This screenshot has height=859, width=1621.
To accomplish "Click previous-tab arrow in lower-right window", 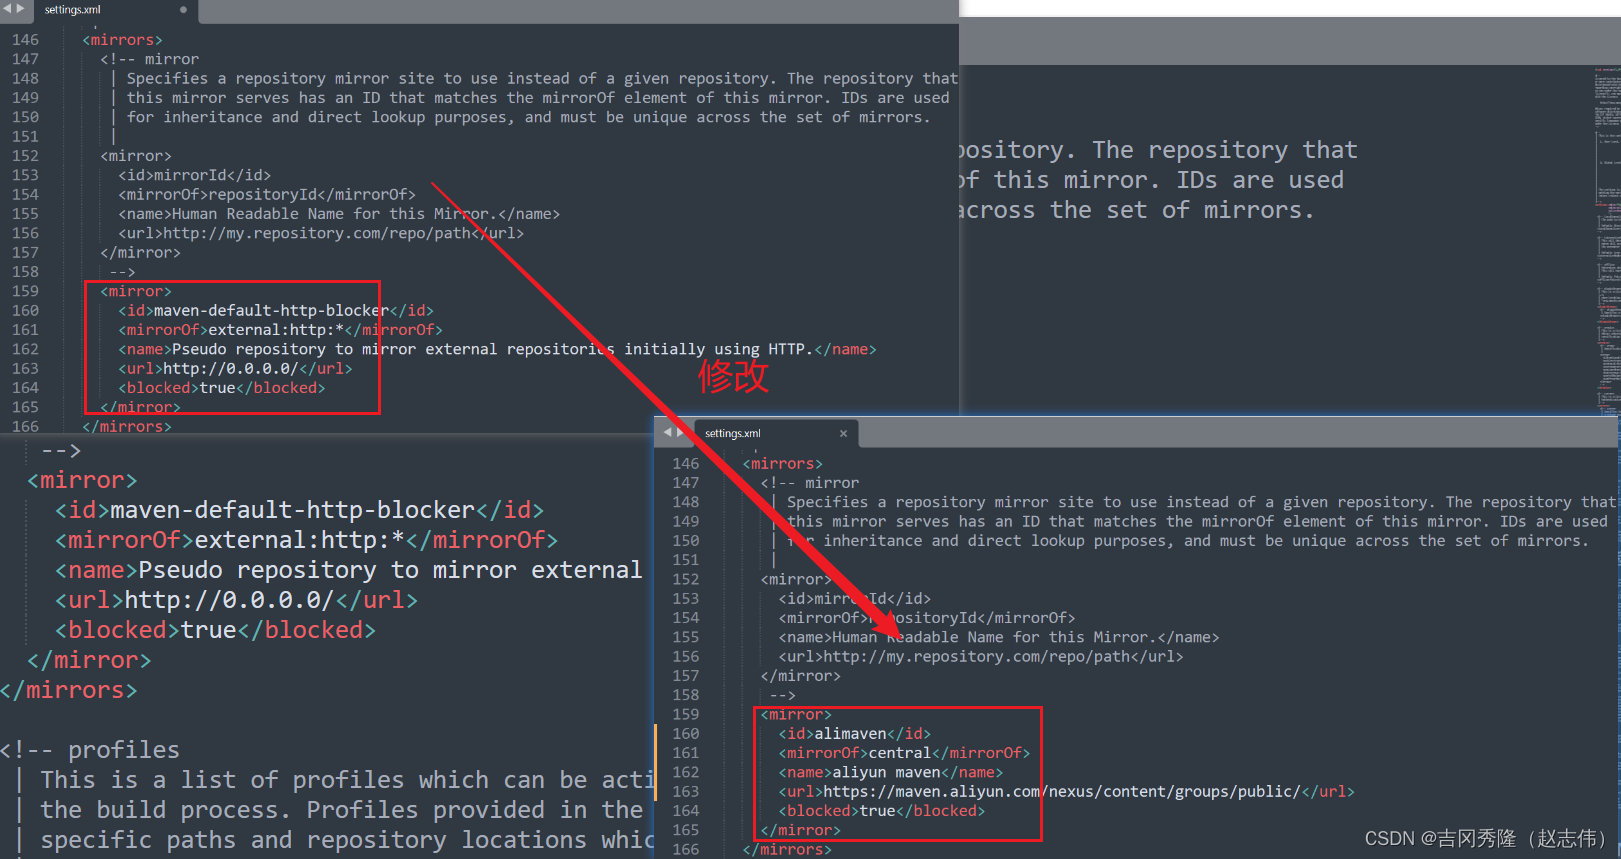I will click(667, 432).
